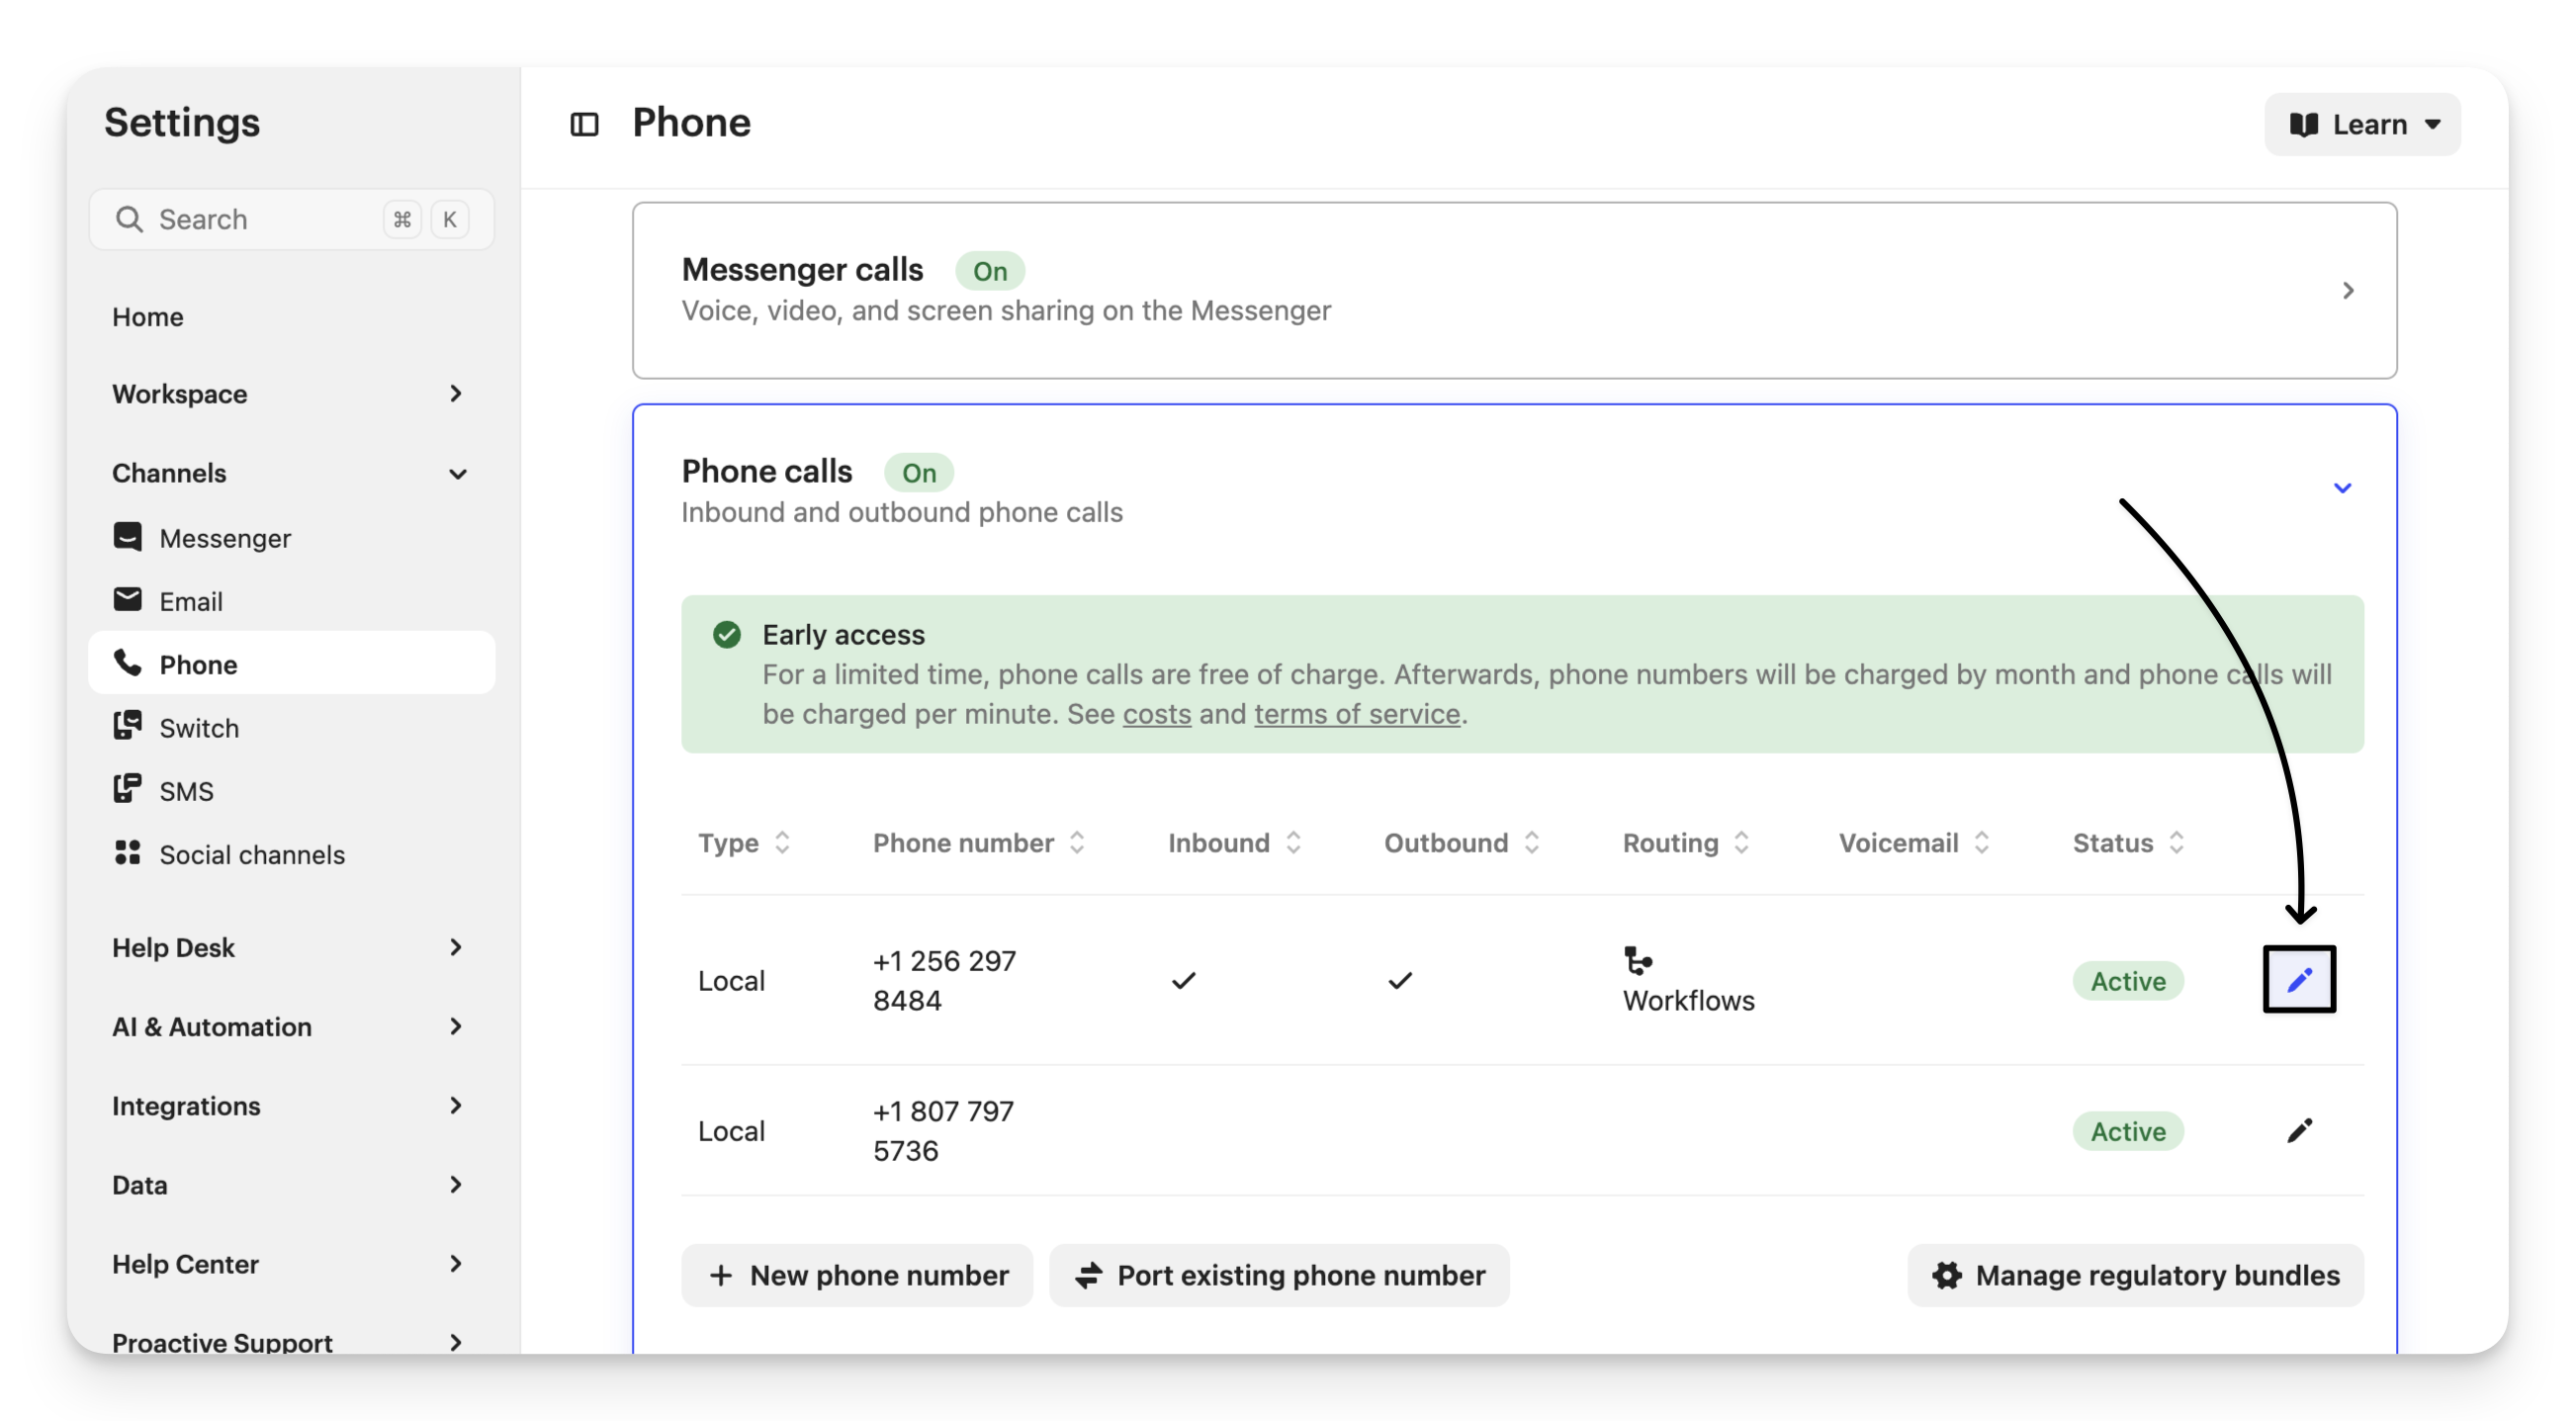Click the Social channels grid icon
The width and height of the screenshot is (2576, 1421).
pyautogui.click(x=127, y=853)
